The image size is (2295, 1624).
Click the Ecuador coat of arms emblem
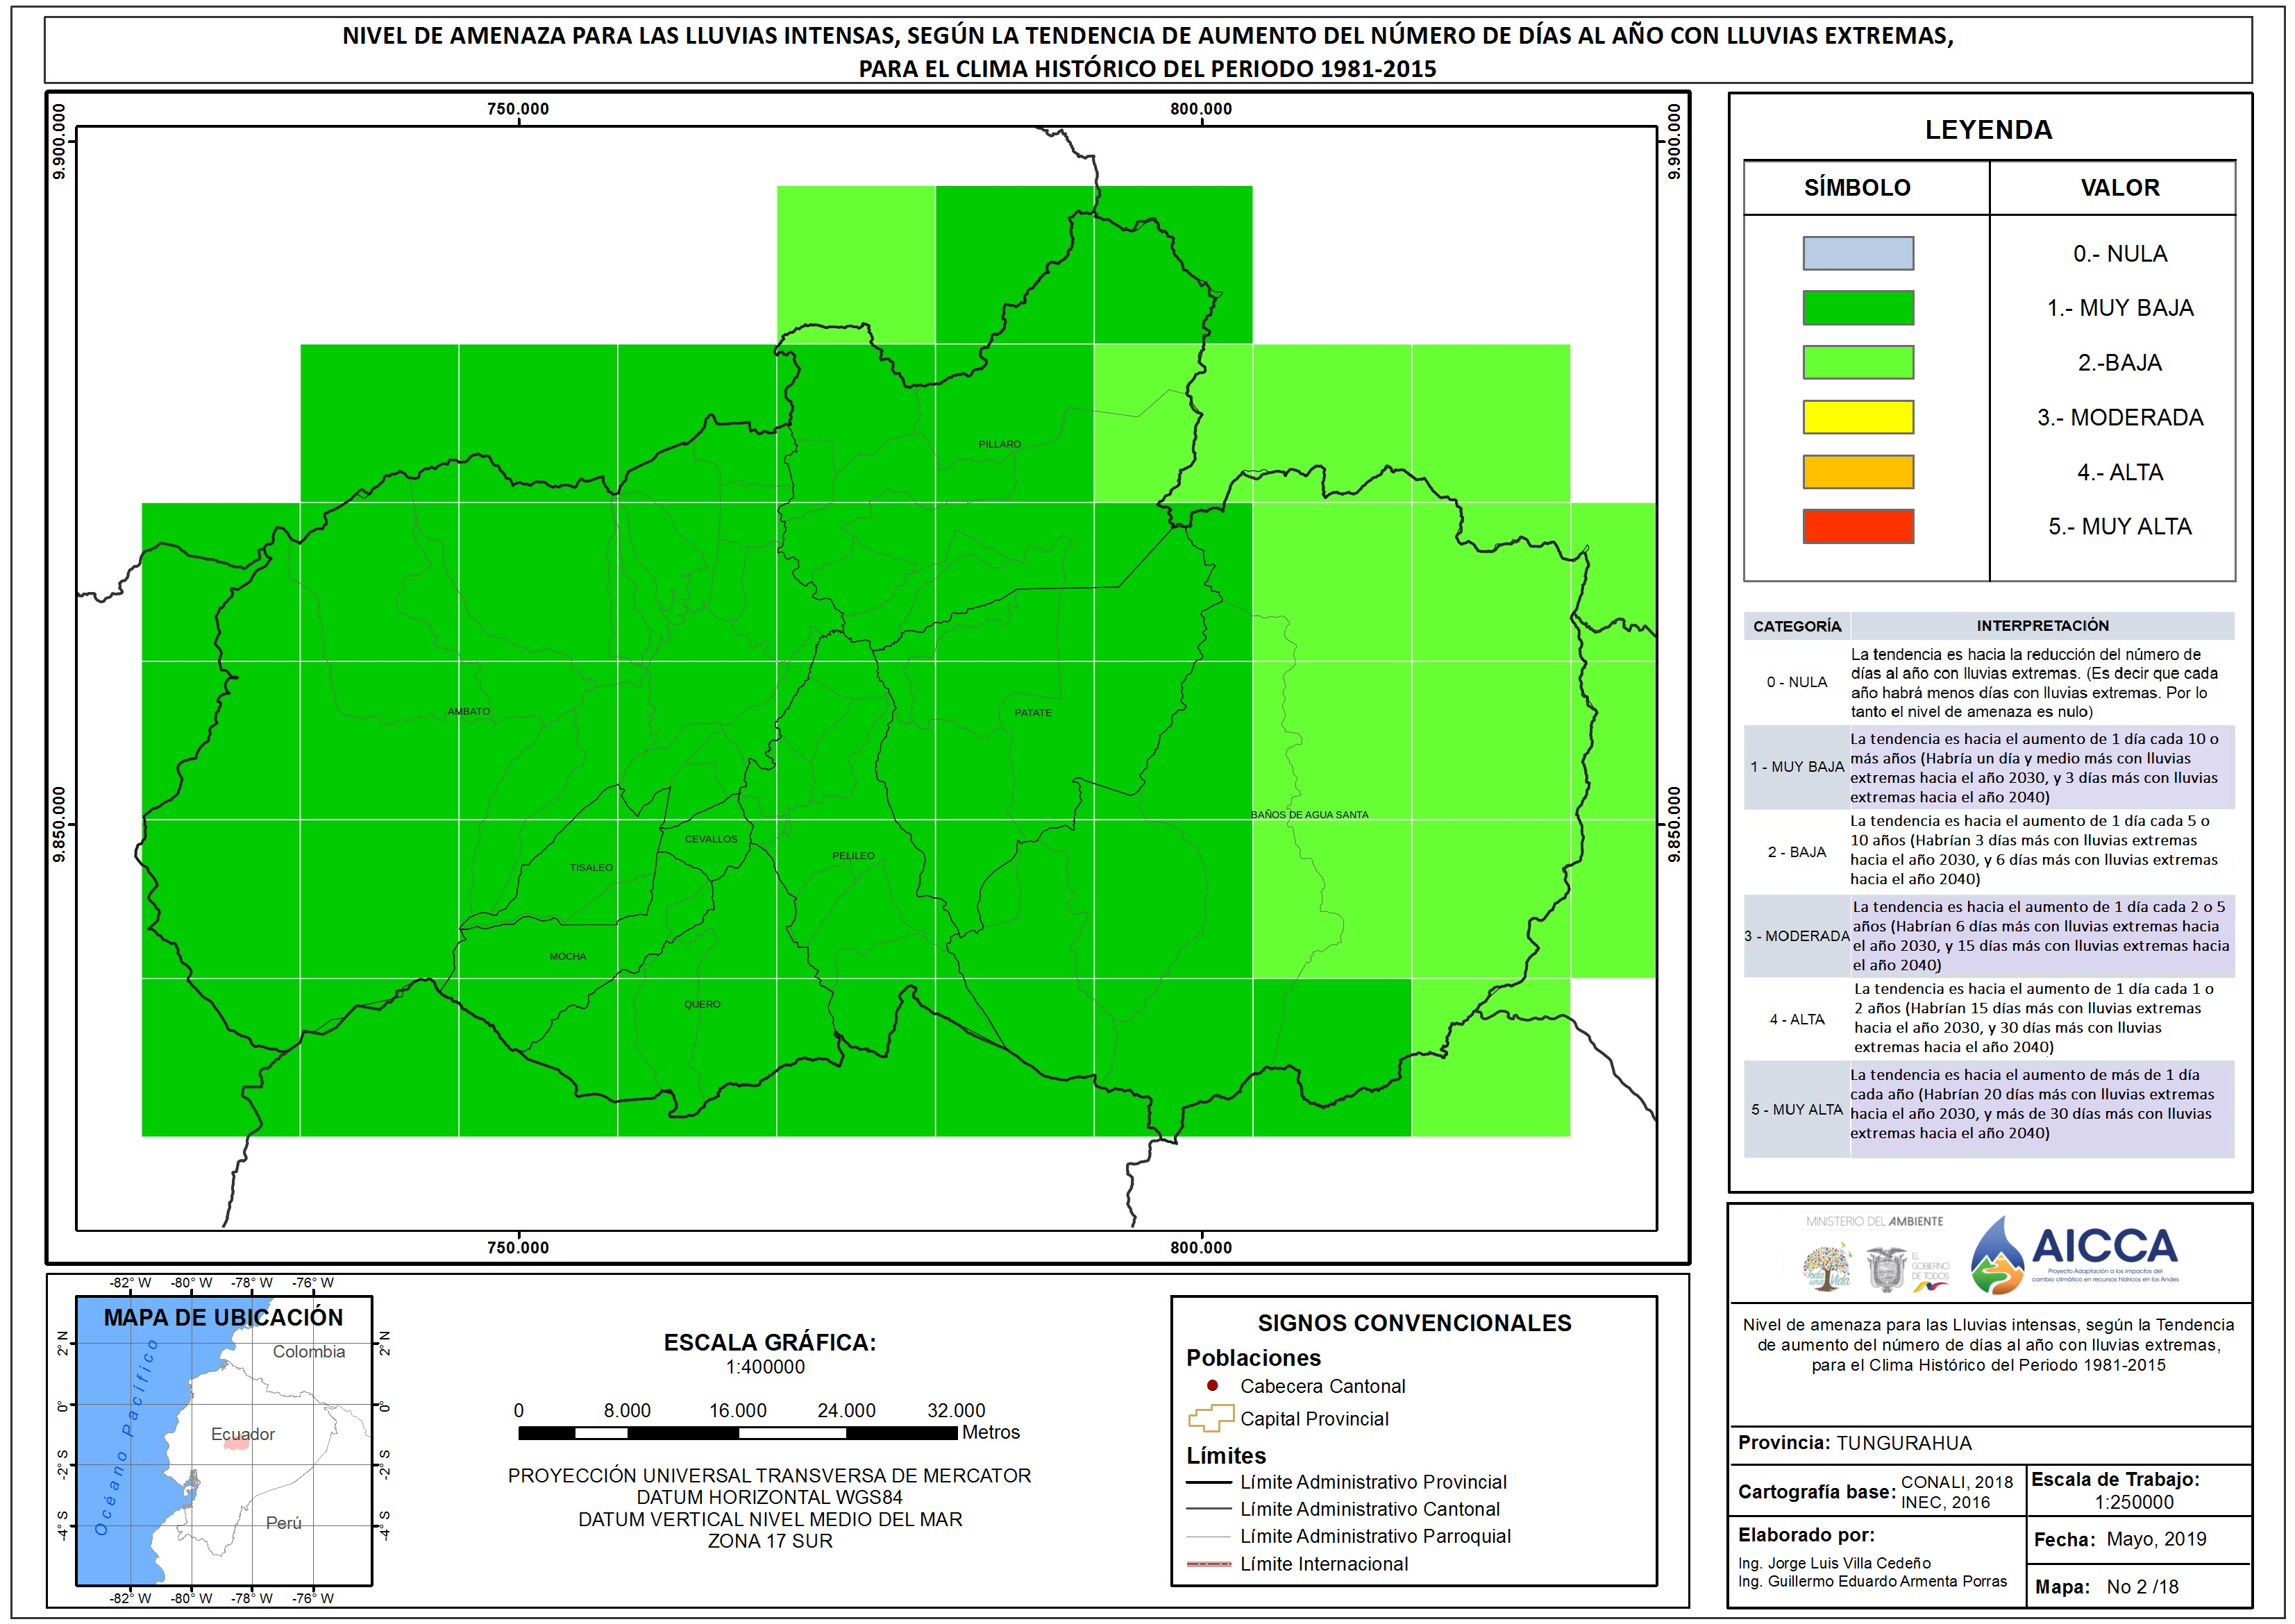pyautogui.click(x=1886, y=1269)
